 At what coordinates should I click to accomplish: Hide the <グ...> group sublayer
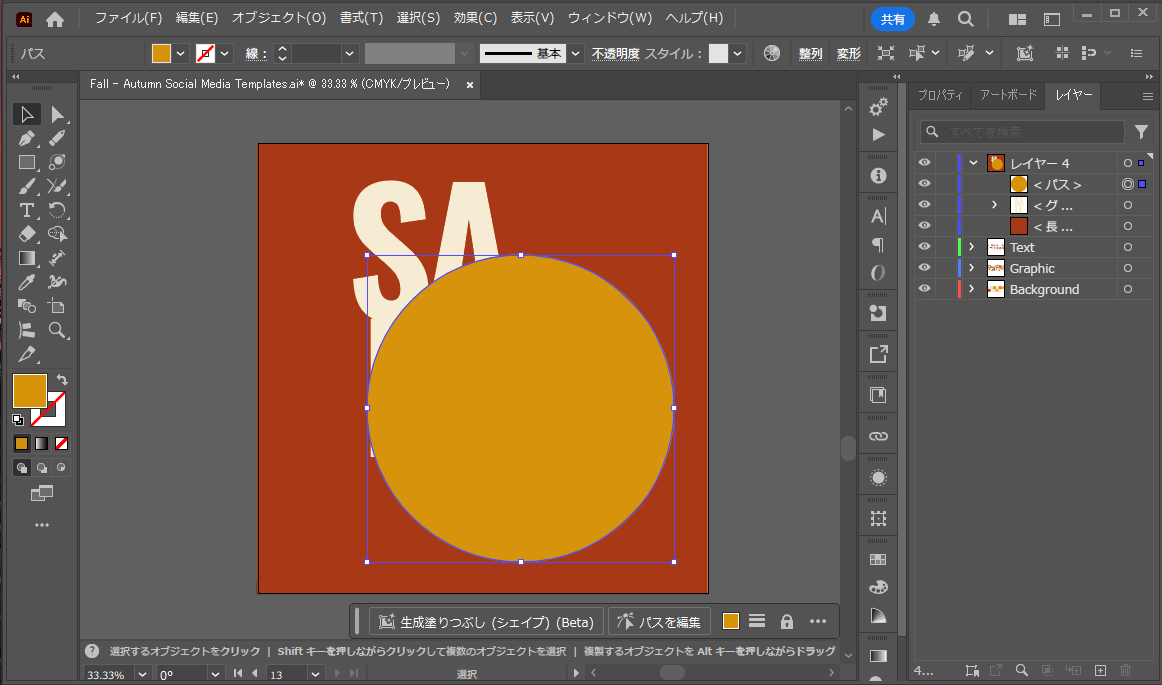pyautogui.click(x=924, y=205)
